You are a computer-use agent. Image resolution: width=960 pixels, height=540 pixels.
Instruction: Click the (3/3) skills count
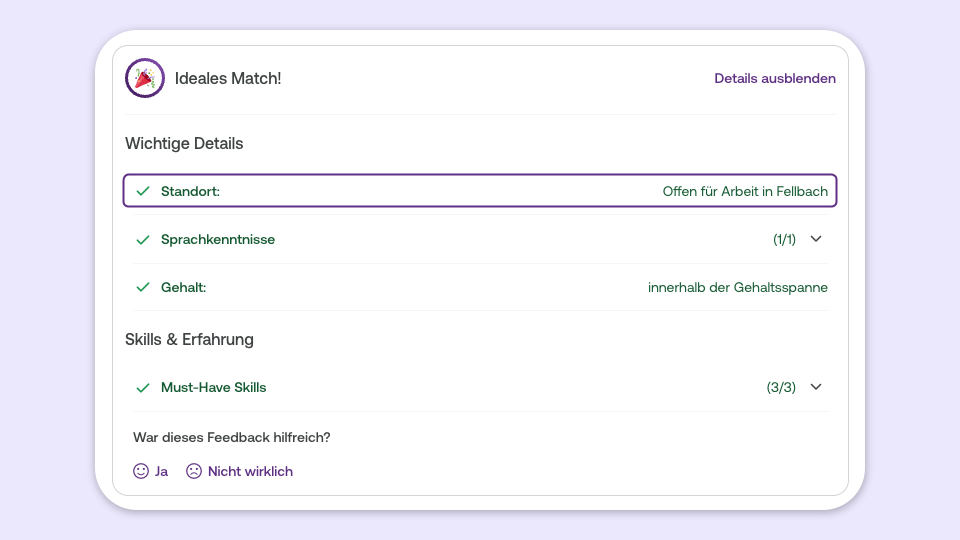pyautogui.click(x=781, y=388)
